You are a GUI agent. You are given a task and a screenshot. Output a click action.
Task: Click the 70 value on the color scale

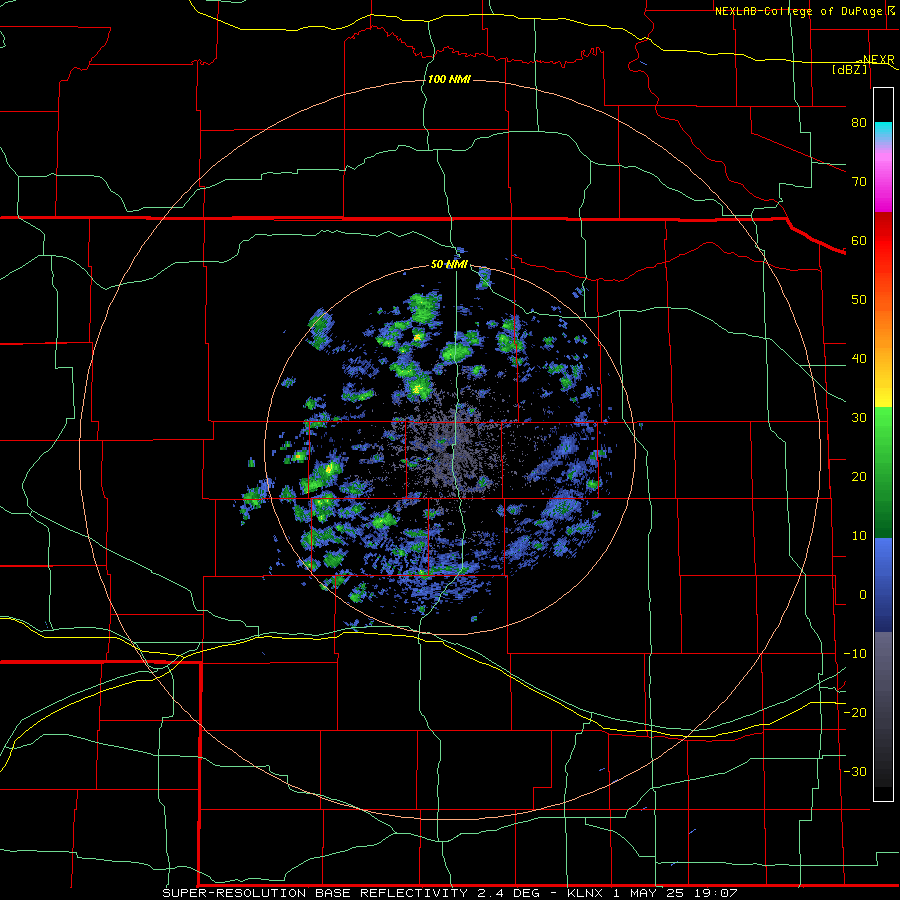point(859,182)
